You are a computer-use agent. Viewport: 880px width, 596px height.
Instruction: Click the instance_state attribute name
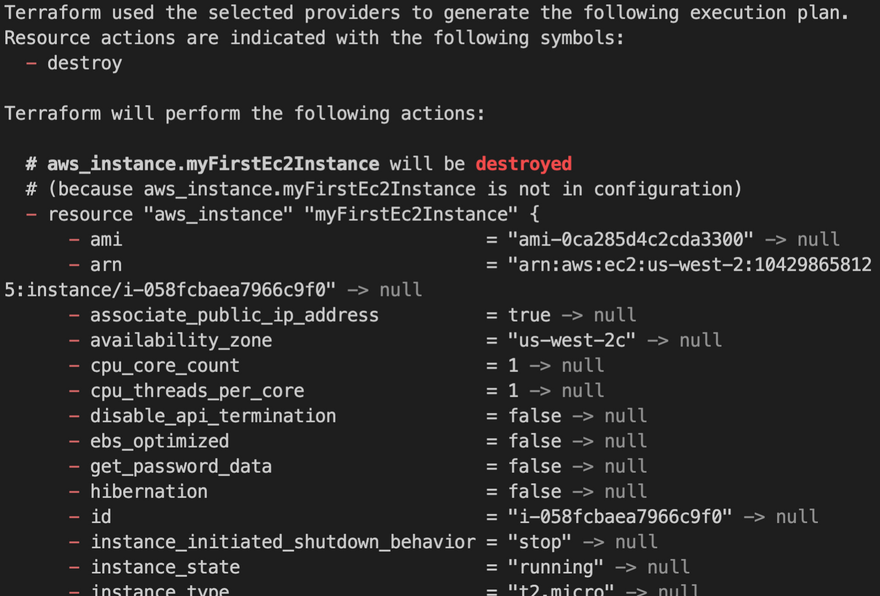point(166,567)
